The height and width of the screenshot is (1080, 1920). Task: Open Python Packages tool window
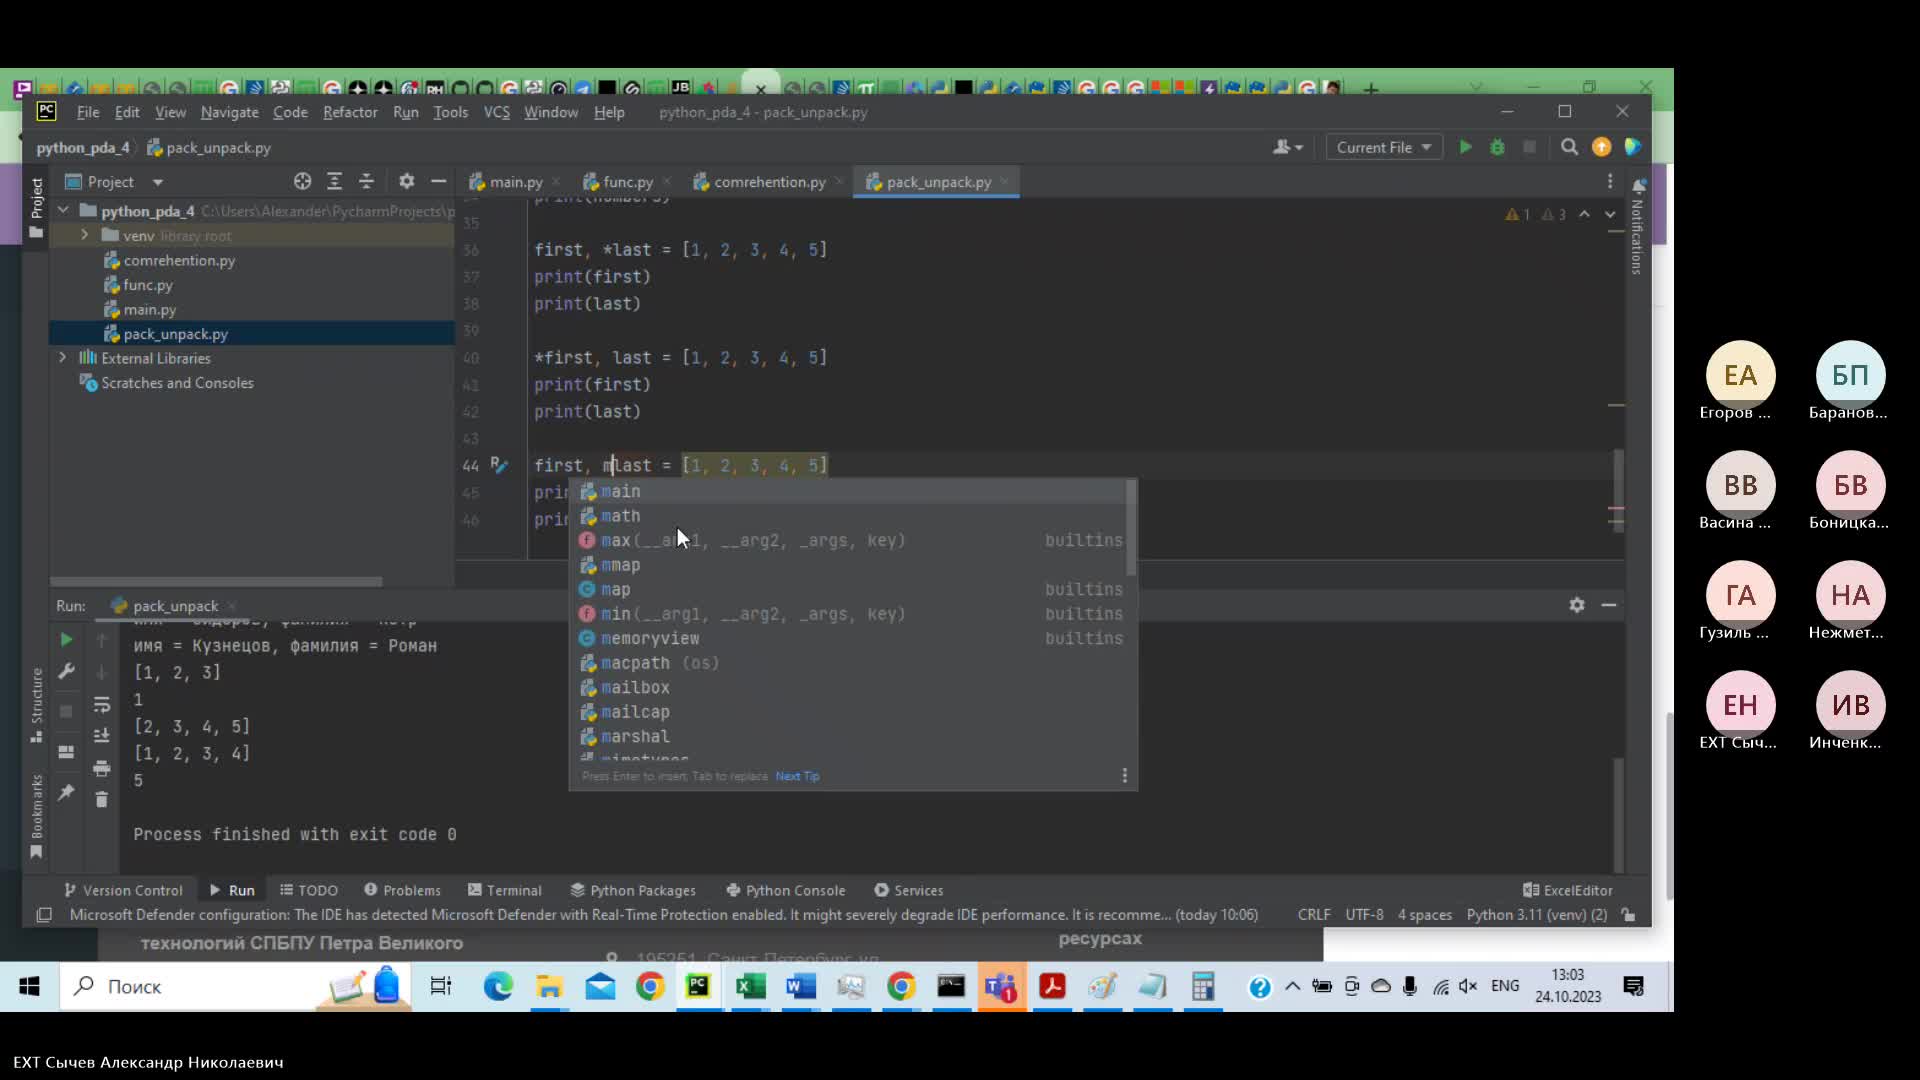(633, 890)
